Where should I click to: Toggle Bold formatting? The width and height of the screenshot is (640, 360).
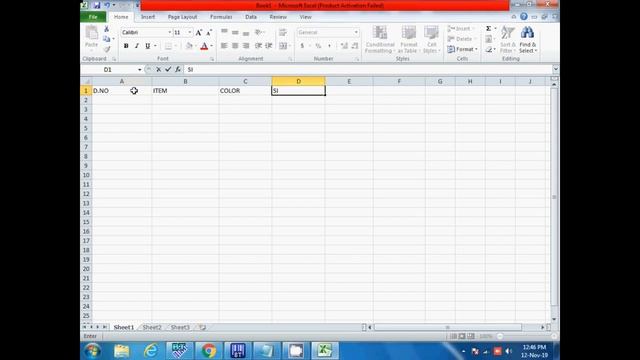126,46
